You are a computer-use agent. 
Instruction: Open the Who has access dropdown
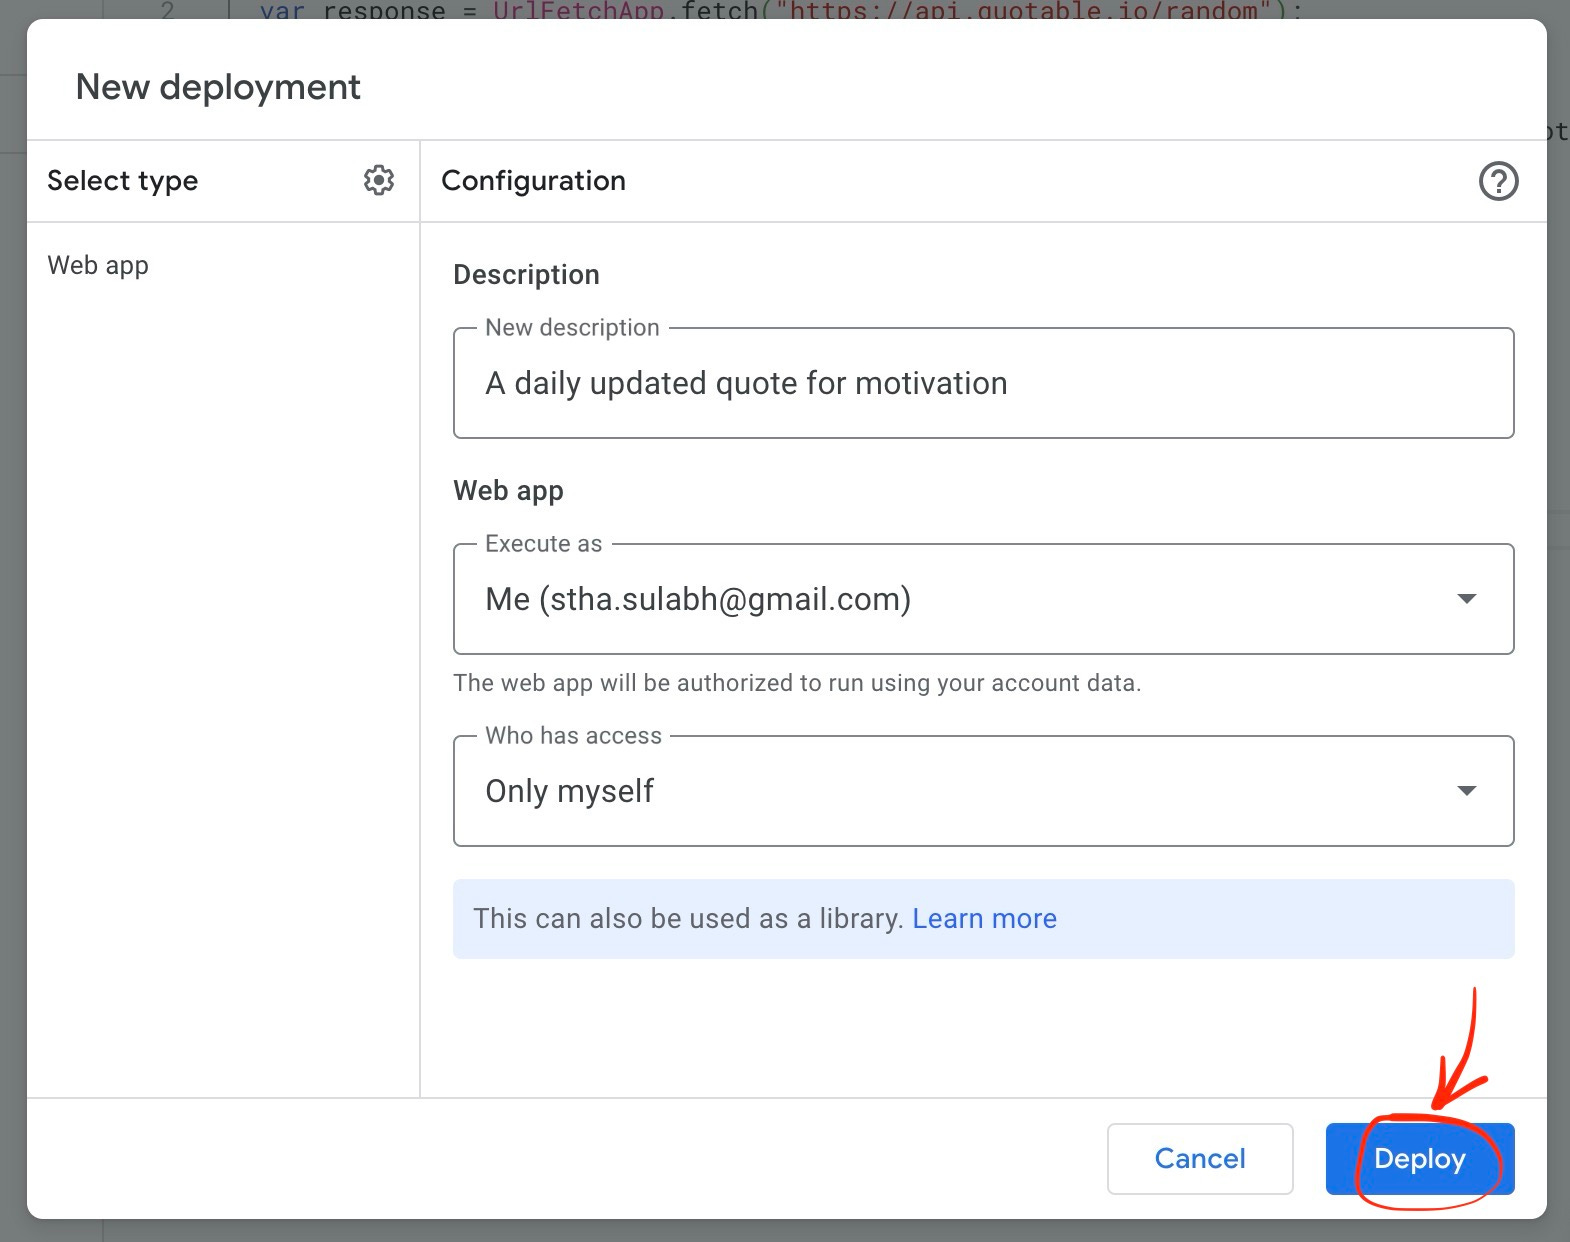pyautogui.click(x=960, y=791)
